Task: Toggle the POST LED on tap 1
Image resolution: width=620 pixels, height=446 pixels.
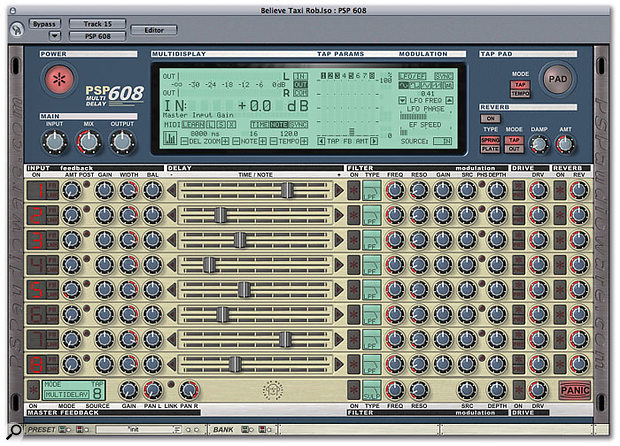Action: [86, 184]
